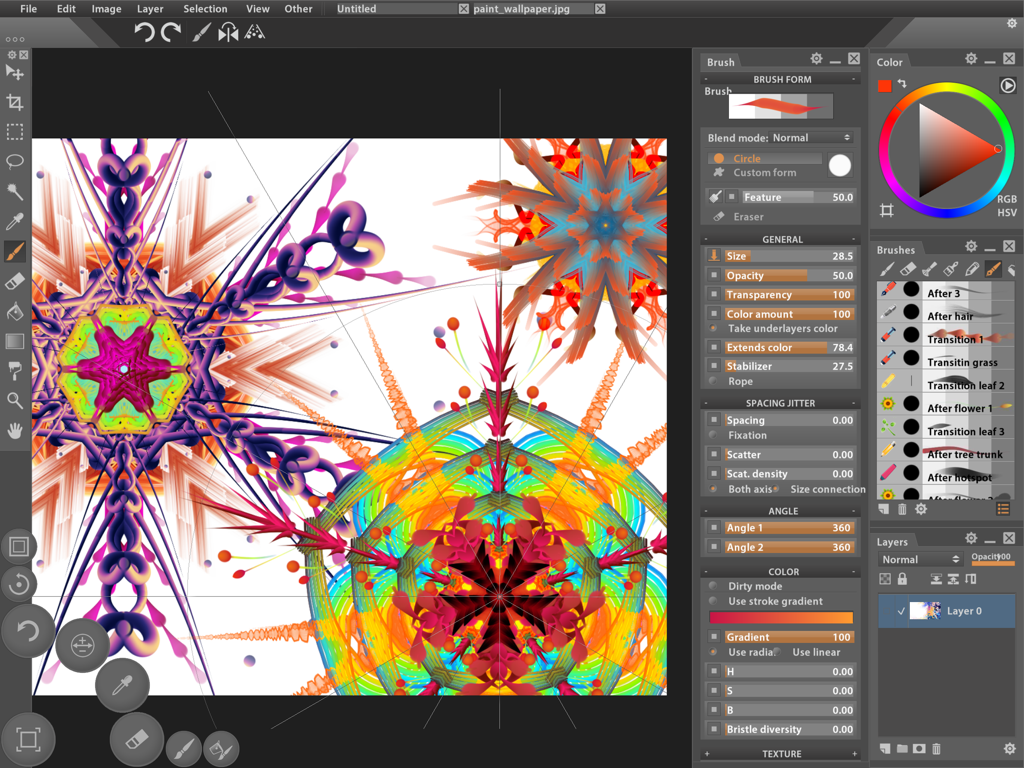Open the Image menu
This screenshot has width=1024, height=768.
pyautogui.click(x=106, y=9)
